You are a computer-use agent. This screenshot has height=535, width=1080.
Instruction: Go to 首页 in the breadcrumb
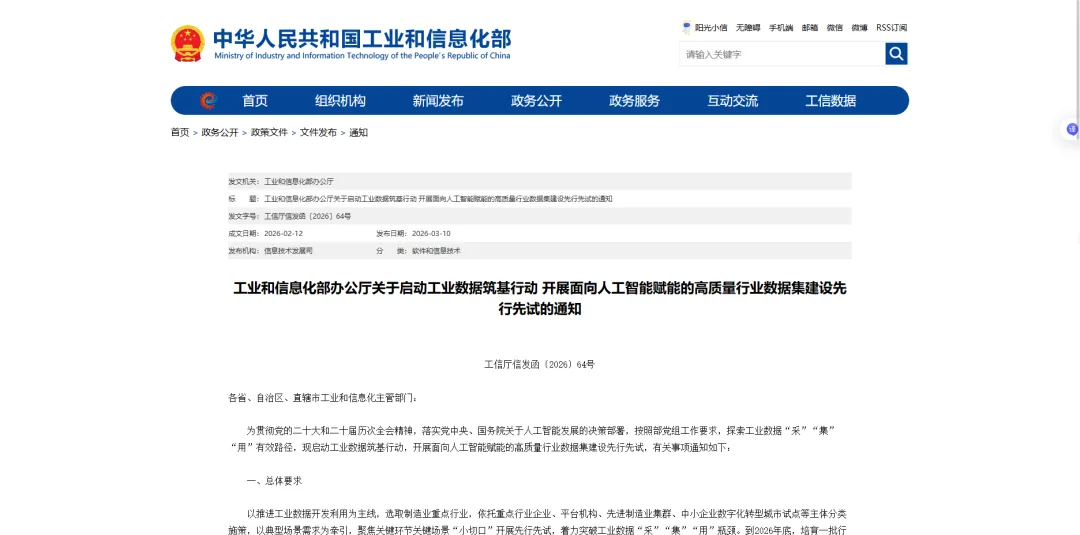pyautogui.click(x=180, y=132)
